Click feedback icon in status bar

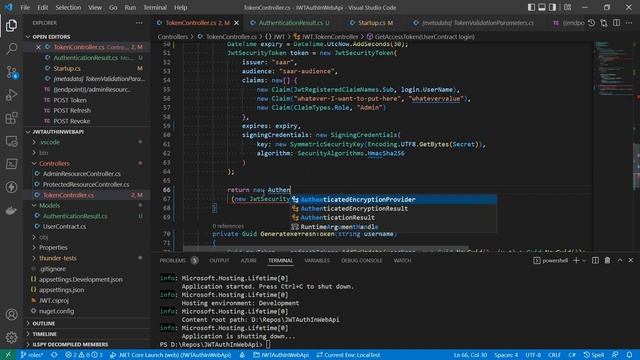point(615,355)
